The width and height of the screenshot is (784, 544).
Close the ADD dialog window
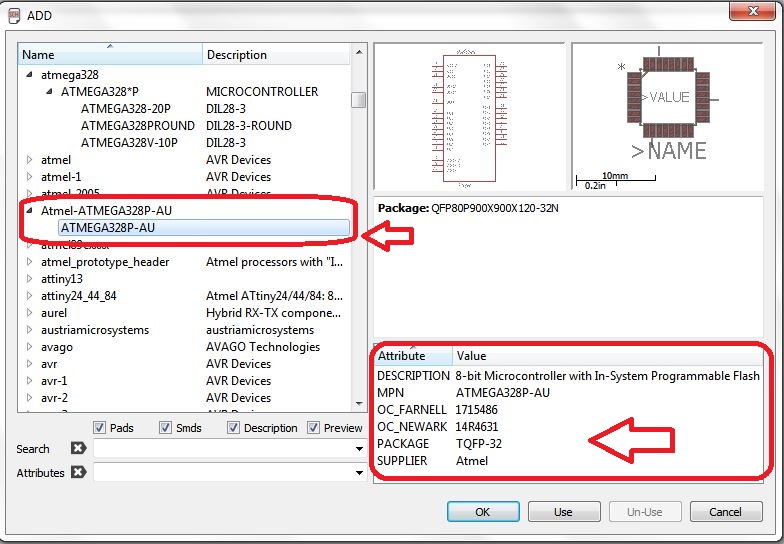click(753, 11)
